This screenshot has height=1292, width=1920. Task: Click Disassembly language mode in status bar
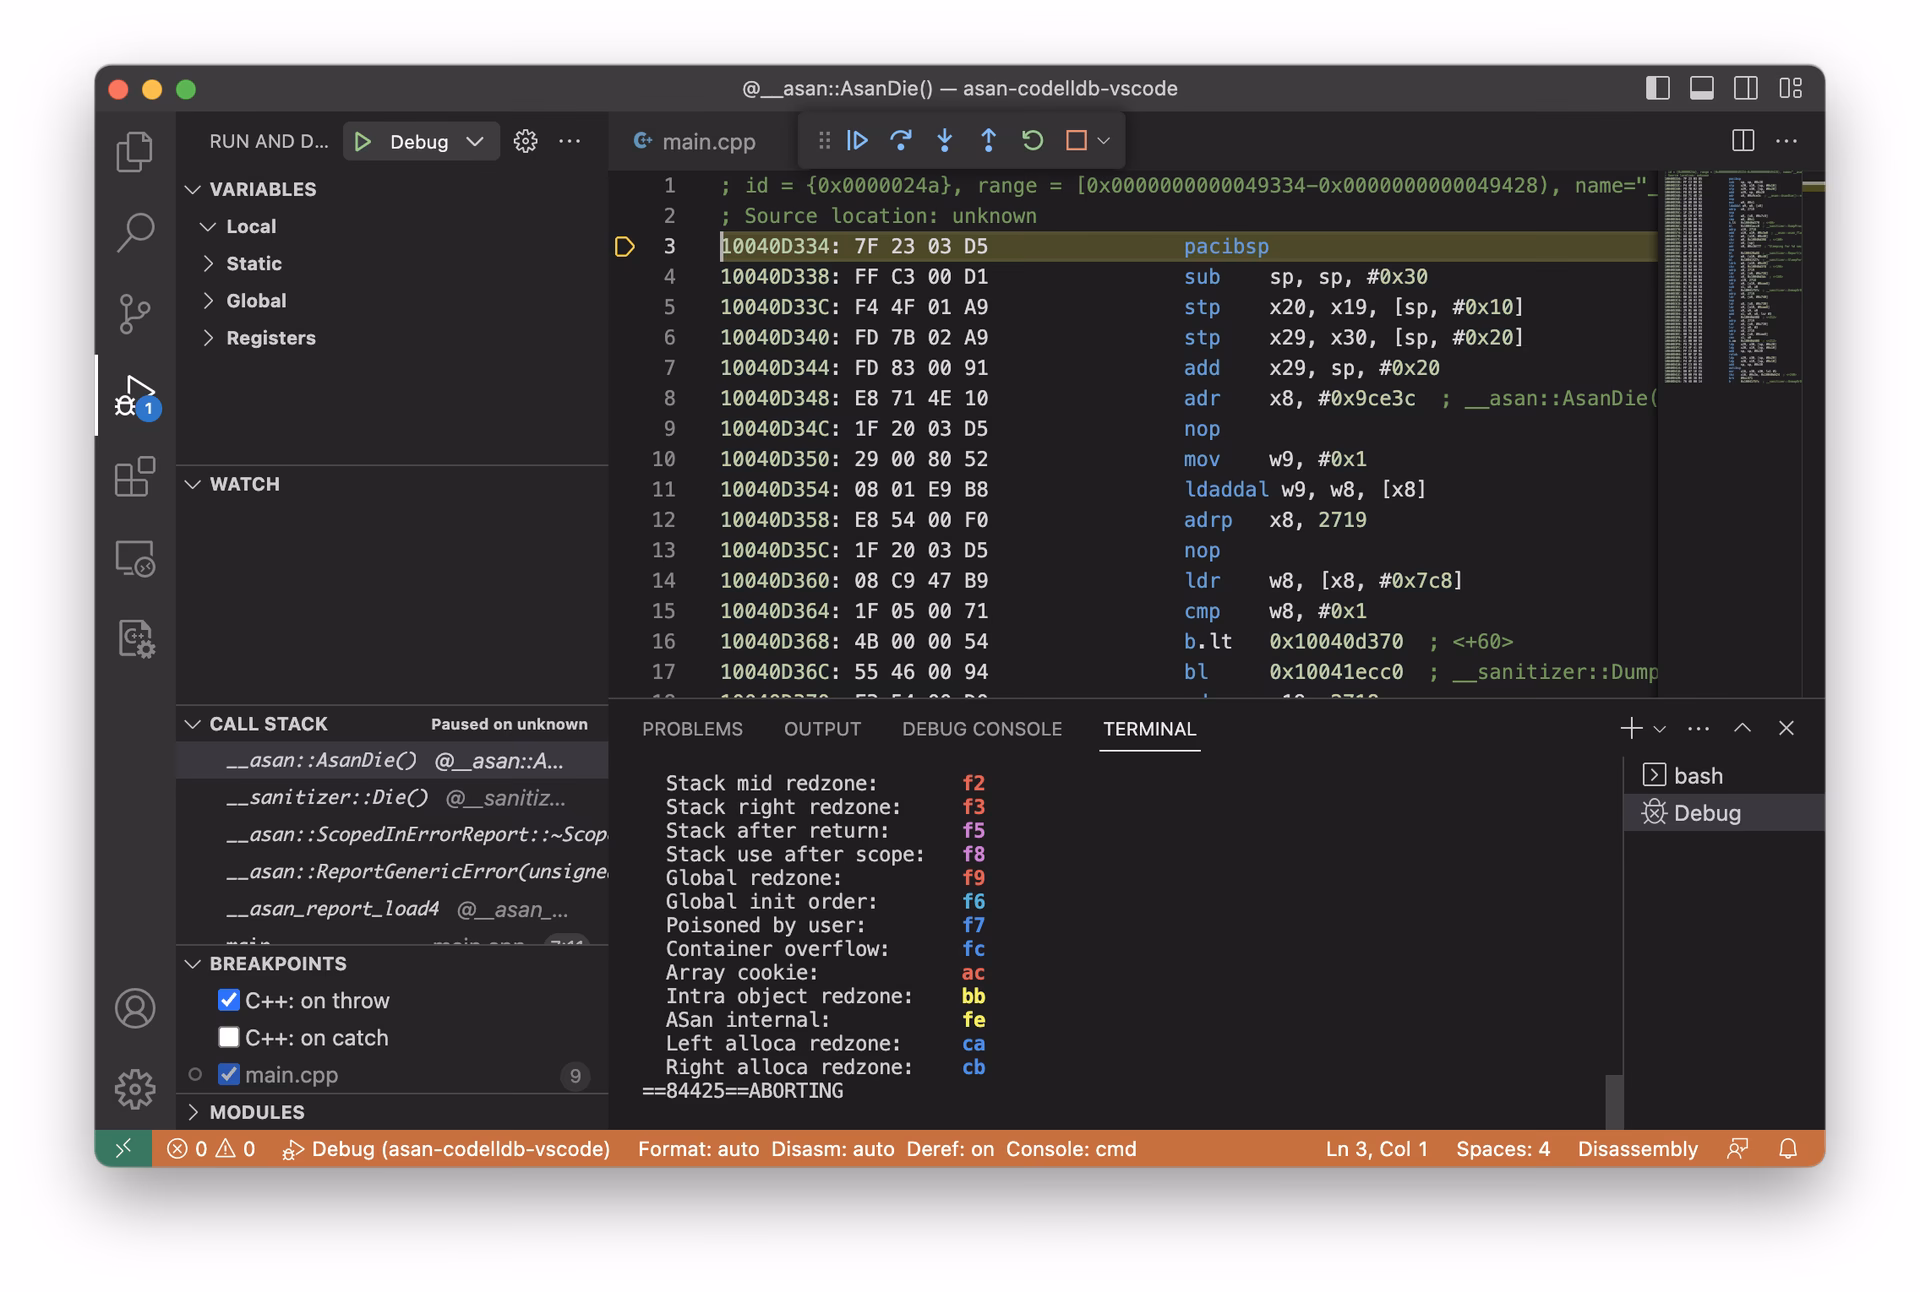(1637, 1149)
